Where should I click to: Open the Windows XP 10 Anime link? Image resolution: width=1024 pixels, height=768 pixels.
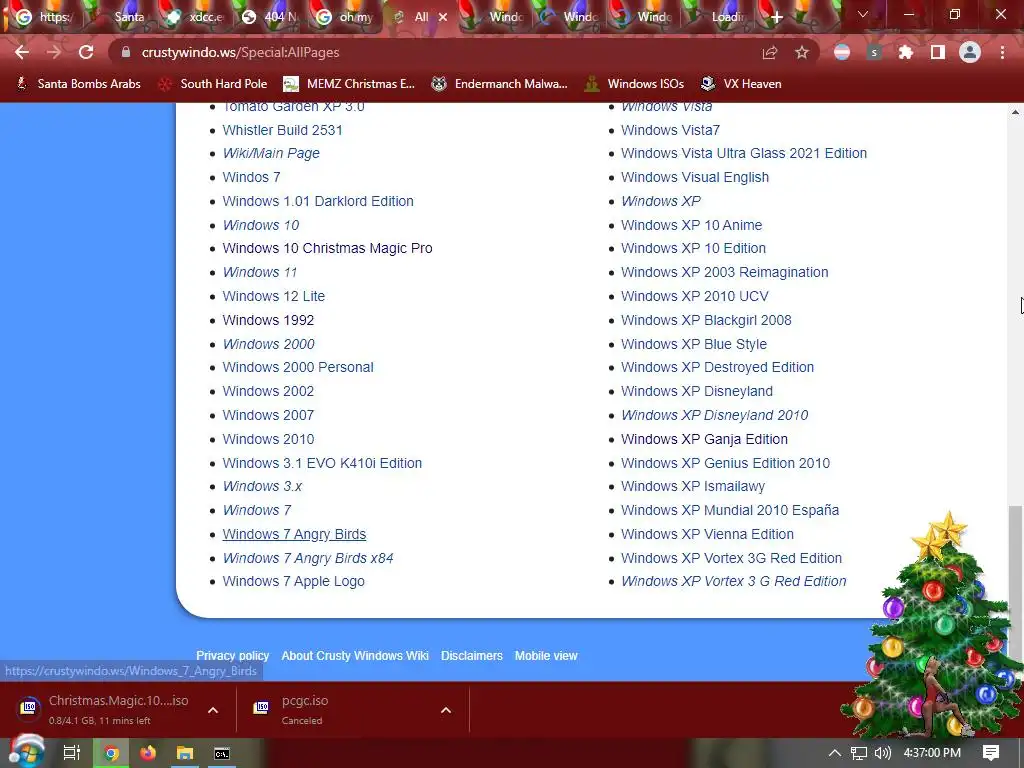[x=692, y=225]
